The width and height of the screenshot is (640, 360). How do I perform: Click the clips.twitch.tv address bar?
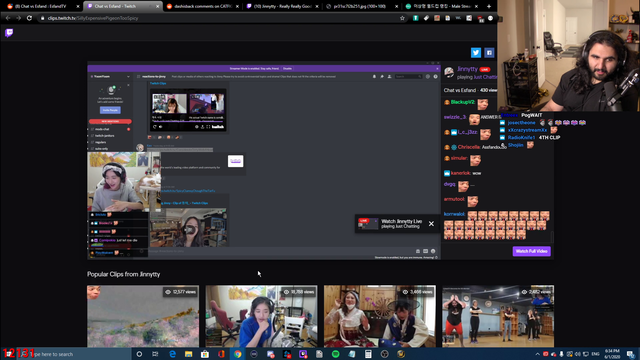click(x=220, y=18)
